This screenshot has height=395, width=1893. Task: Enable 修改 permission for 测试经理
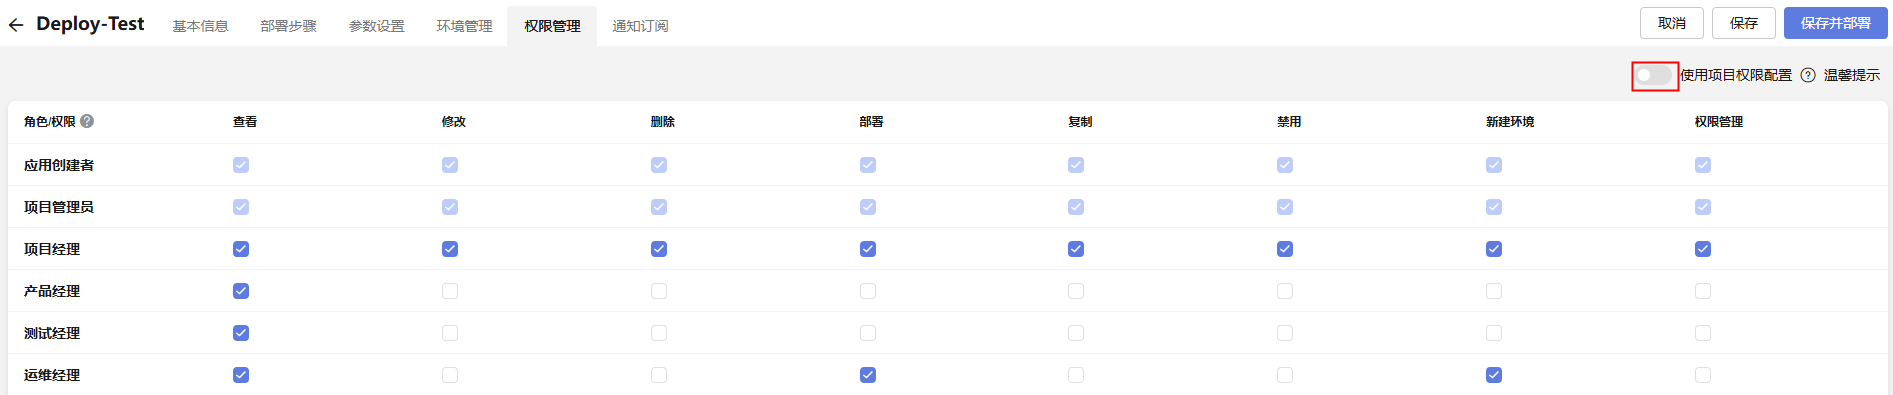[x=450, y=333]
